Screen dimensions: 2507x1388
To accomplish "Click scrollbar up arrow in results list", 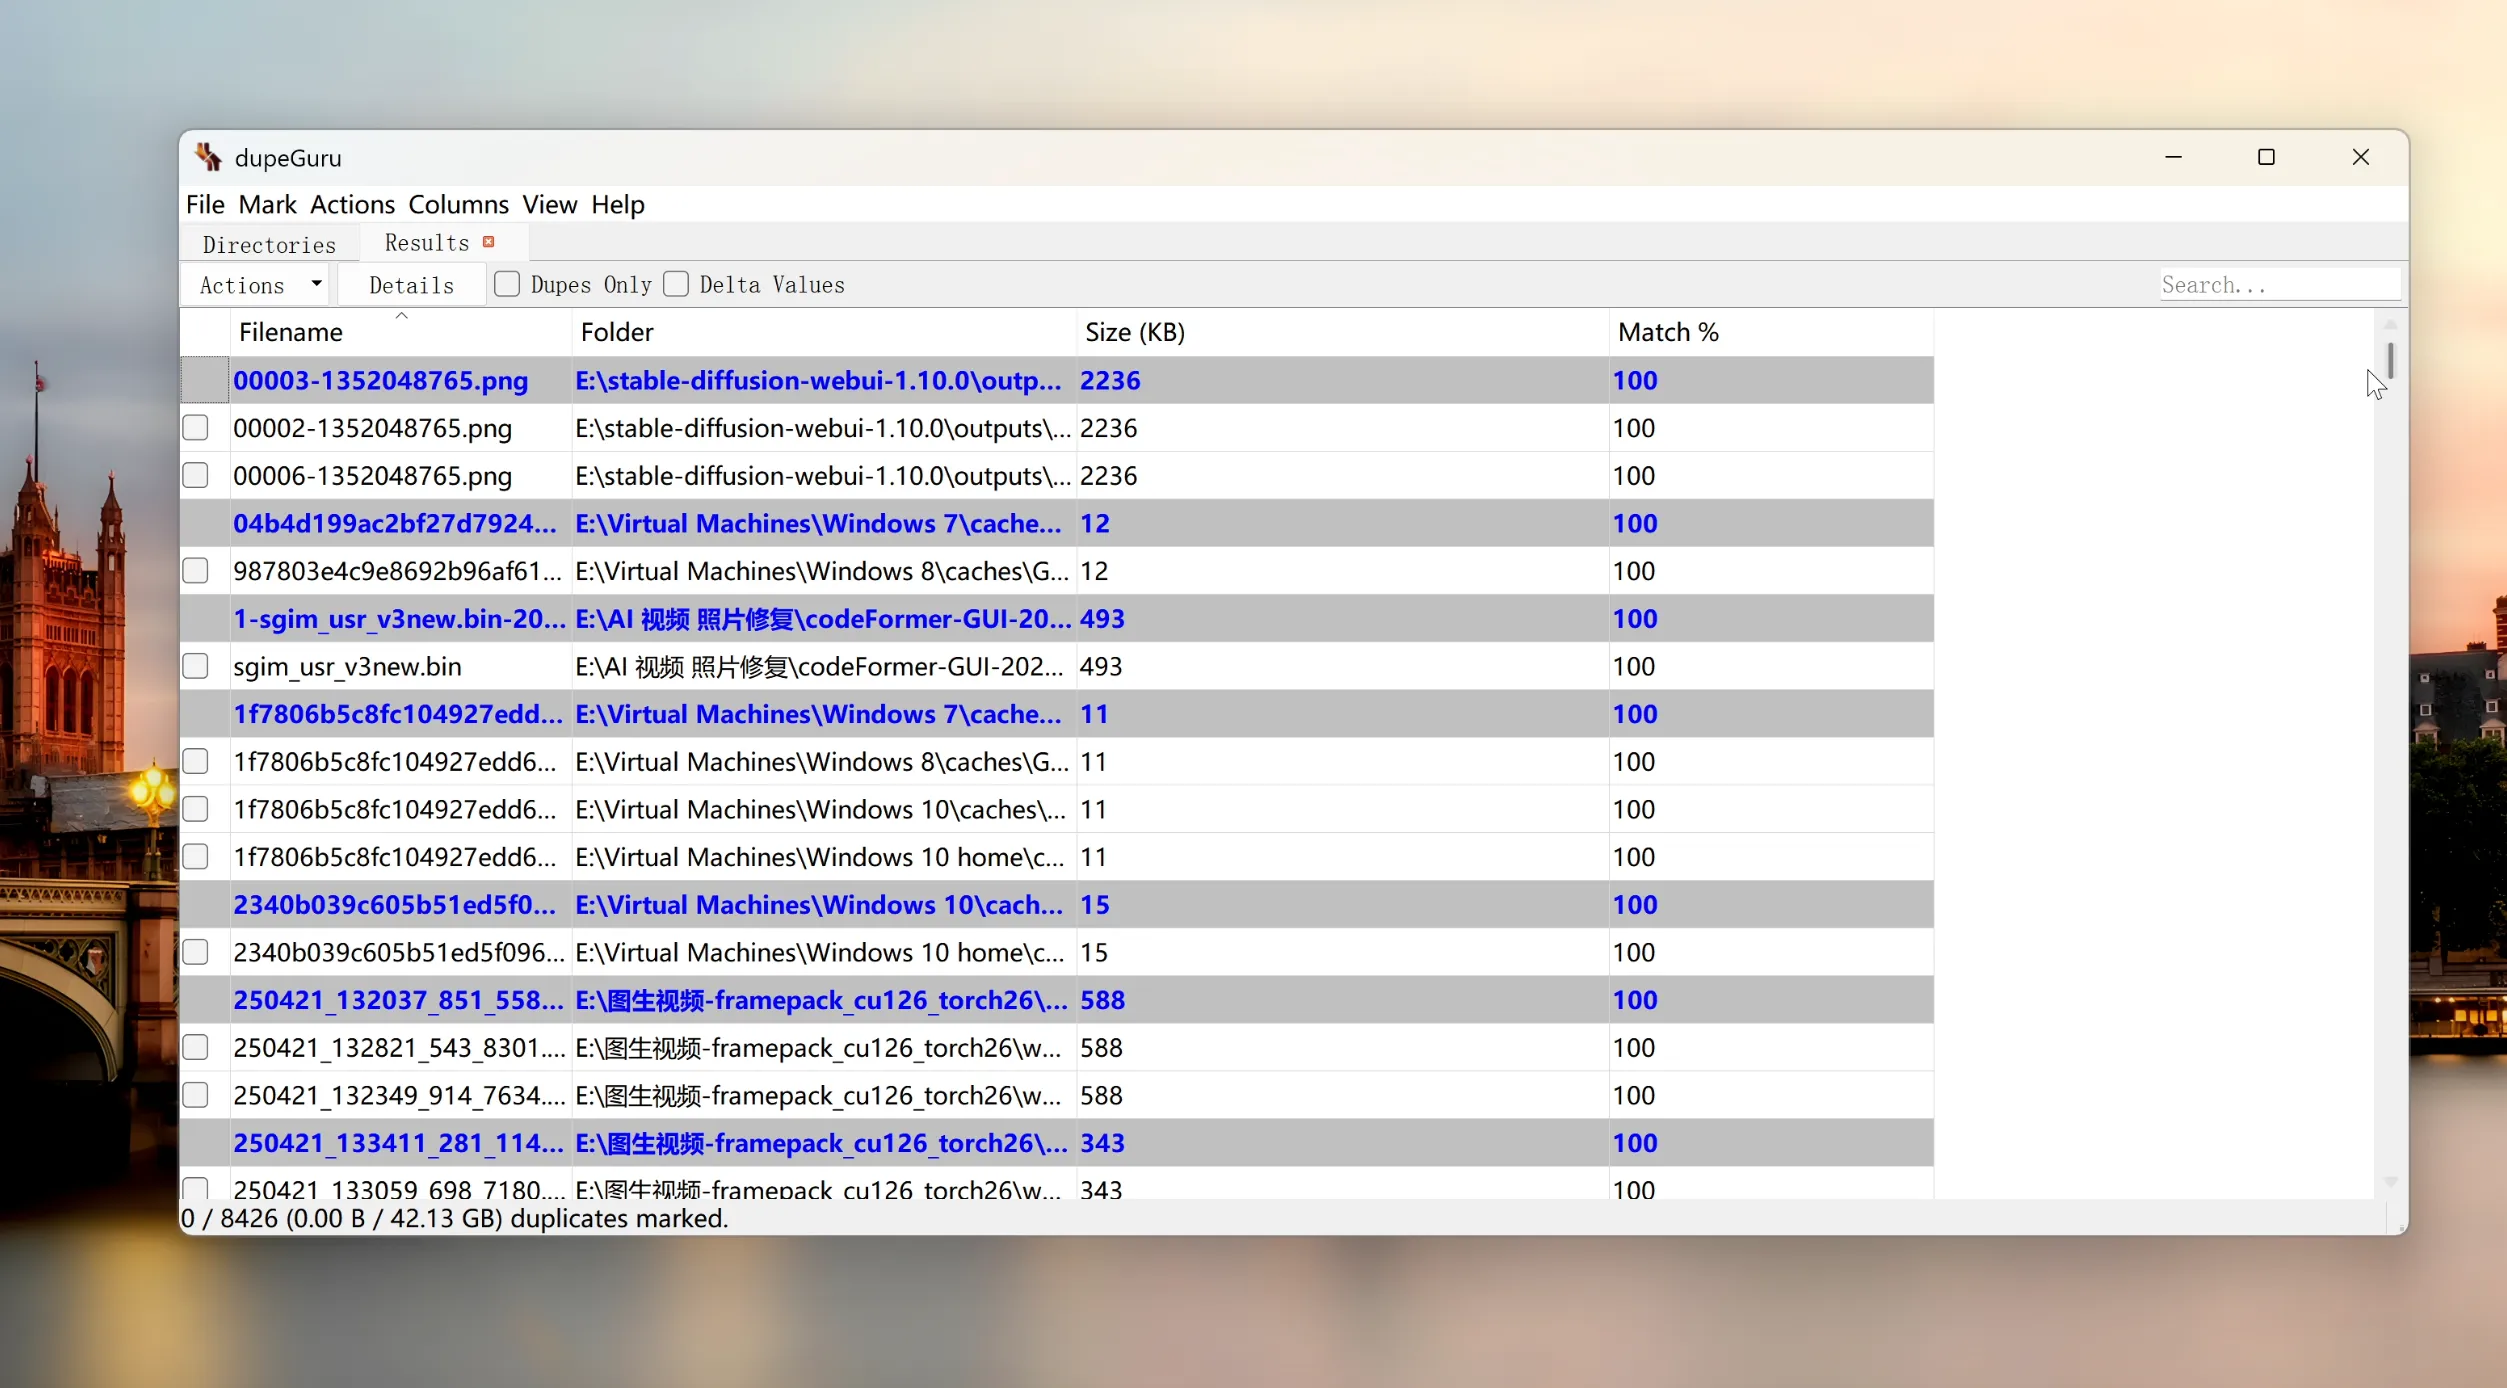I will pos(2390,325).
